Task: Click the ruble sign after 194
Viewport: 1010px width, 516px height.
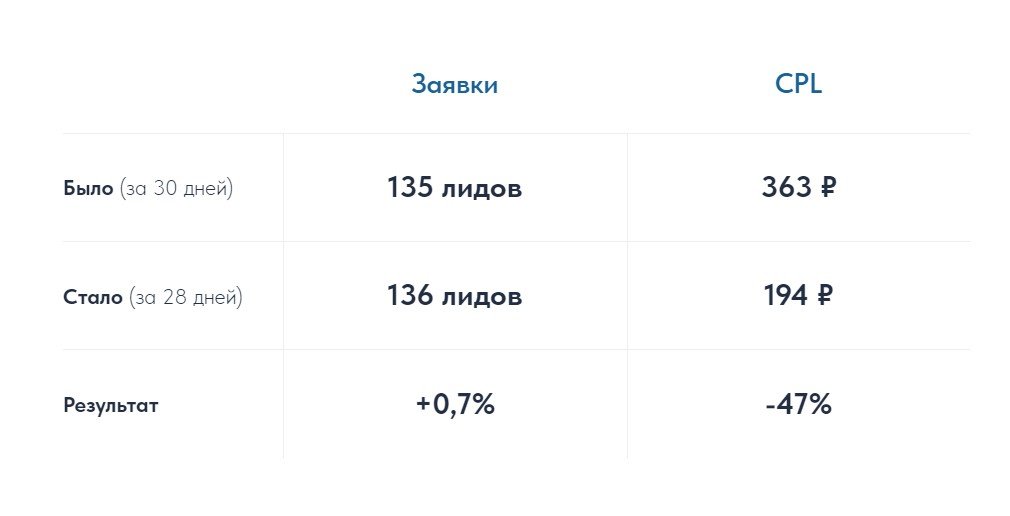Action: (825, 296)
